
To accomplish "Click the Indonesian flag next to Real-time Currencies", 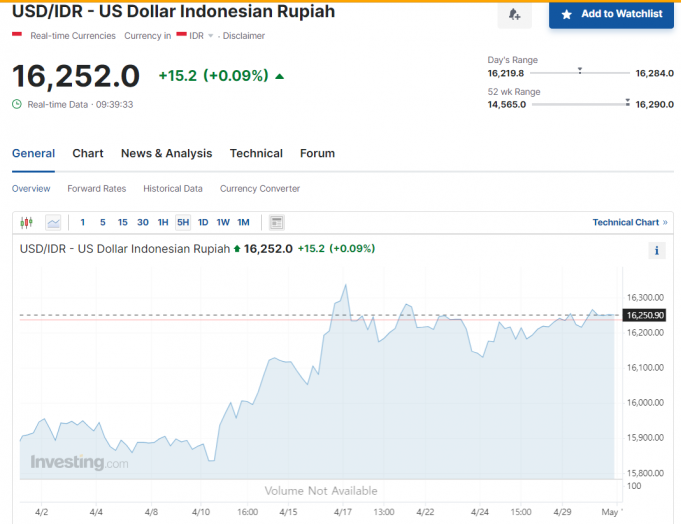I will click(x=17, y=35).
